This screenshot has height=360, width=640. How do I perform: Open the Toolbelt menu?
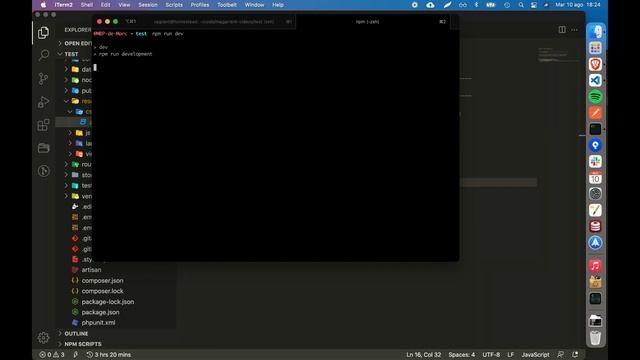coord(227,5)
